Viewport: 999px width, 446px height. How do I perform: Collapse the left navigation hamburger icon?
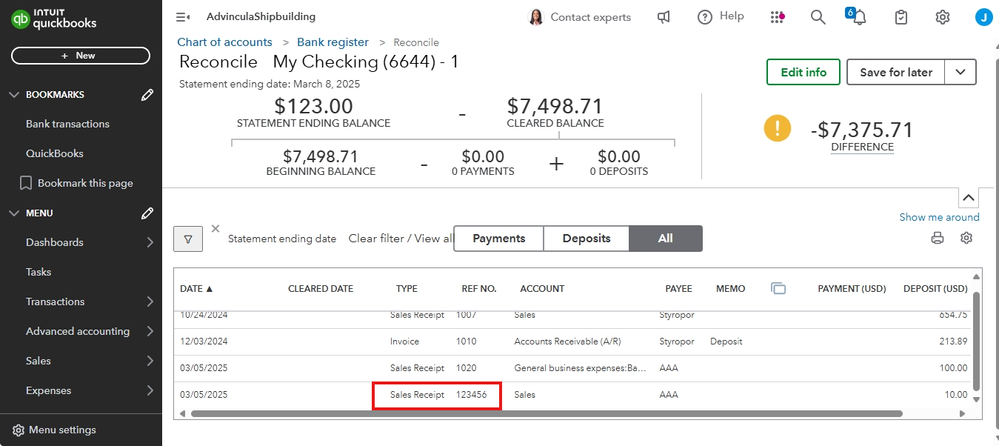click(x=182, y=17)
